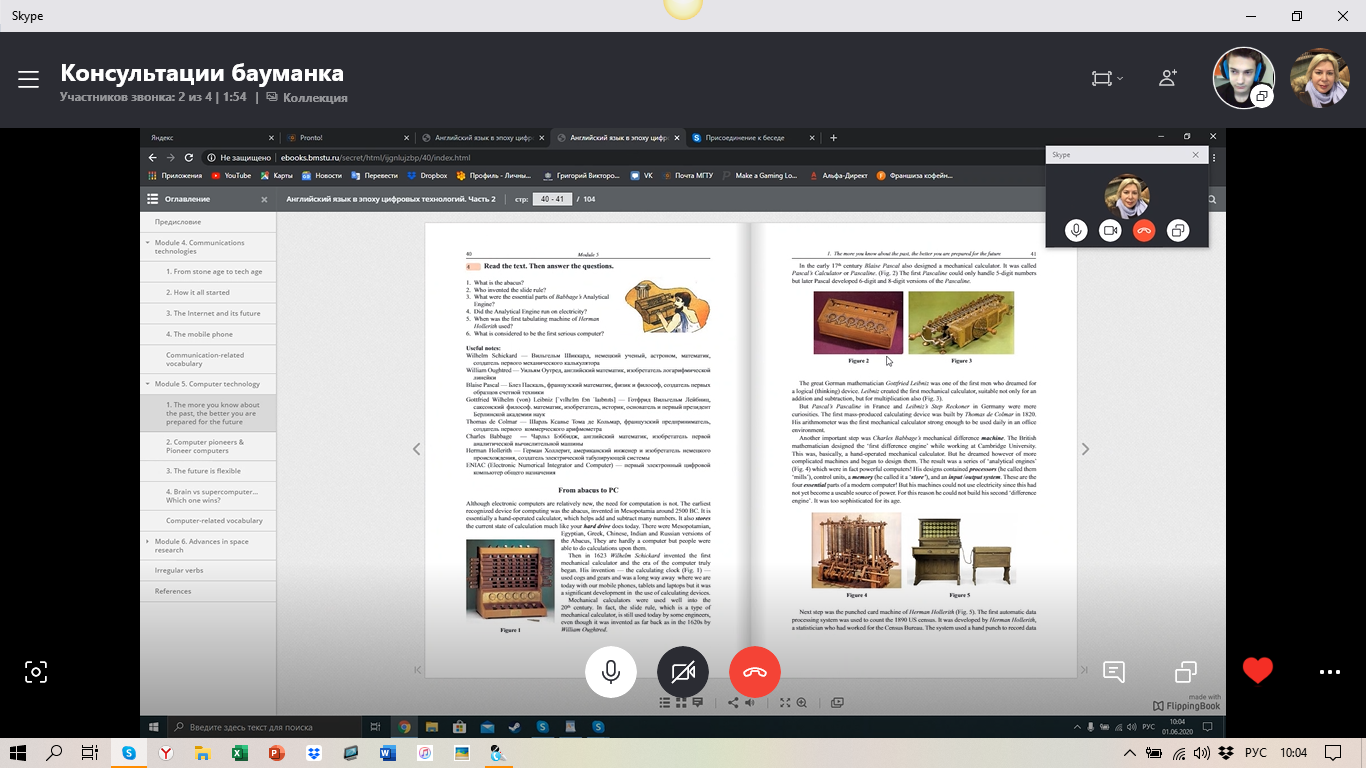Open Excel from the taskbar
Screen dimensions: 1366x768
(239, 753)
